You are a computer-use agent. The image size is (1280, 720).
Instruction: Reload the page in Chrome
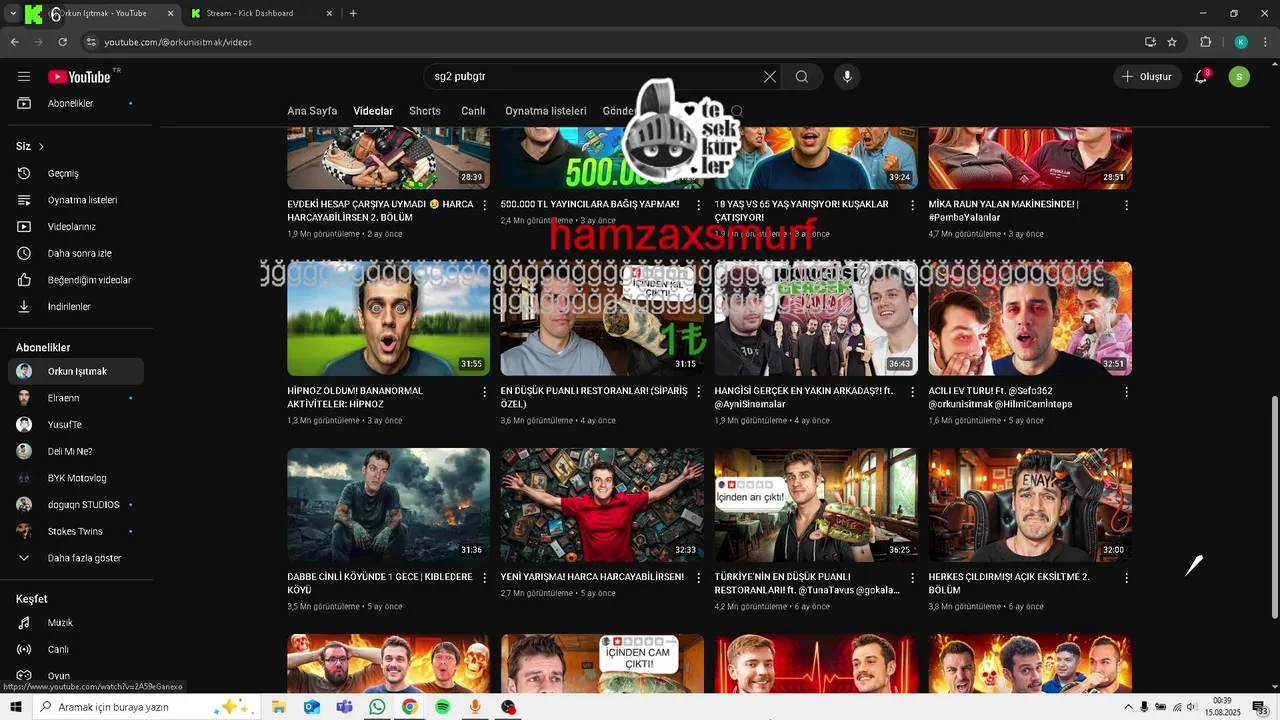tap(63, 42)
